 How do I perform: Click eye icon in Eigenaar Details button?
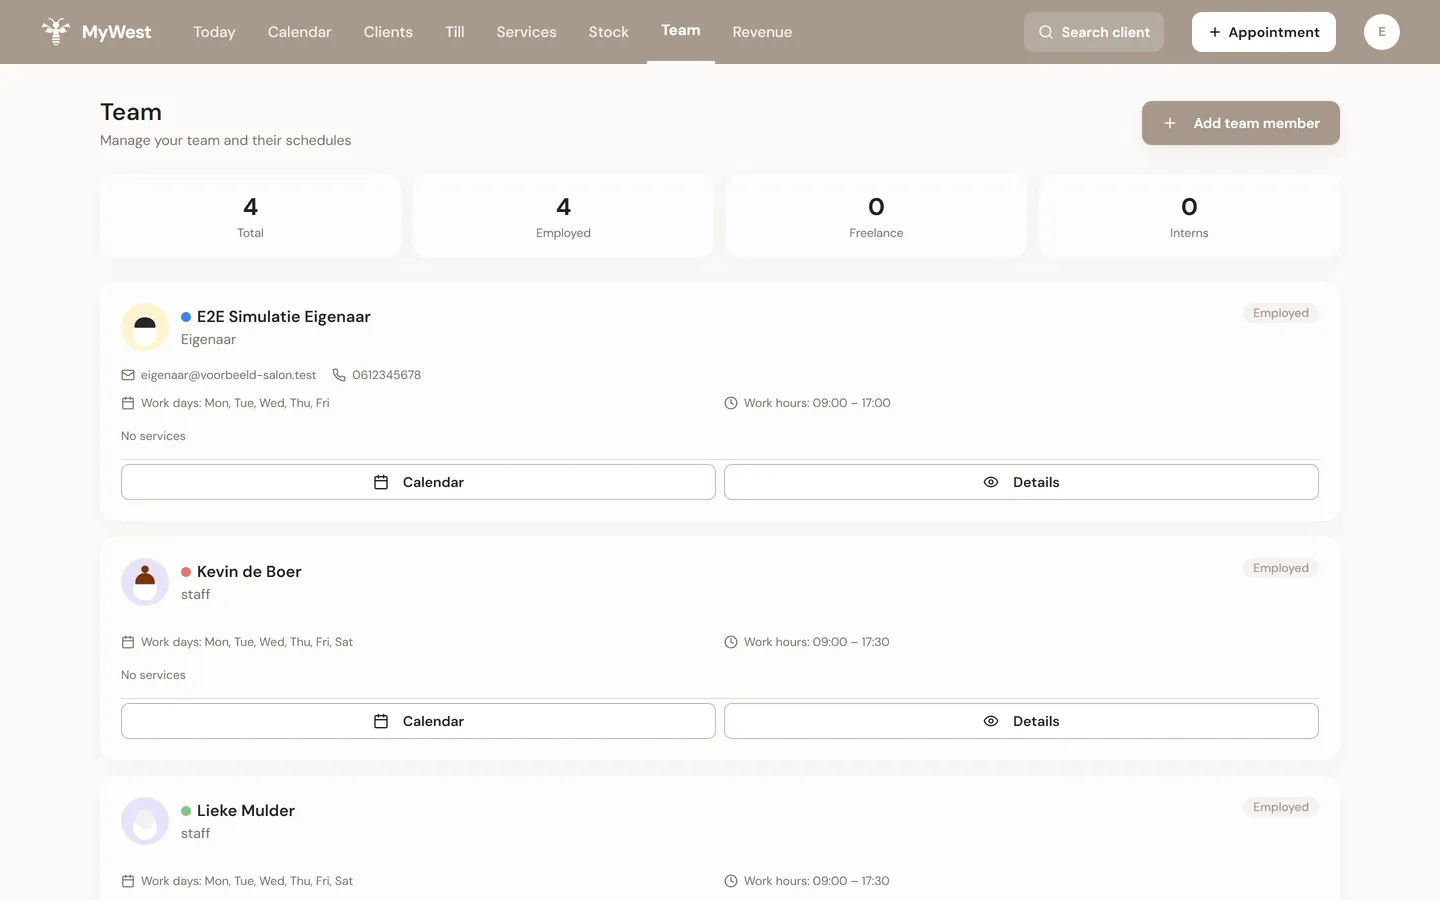991,482
